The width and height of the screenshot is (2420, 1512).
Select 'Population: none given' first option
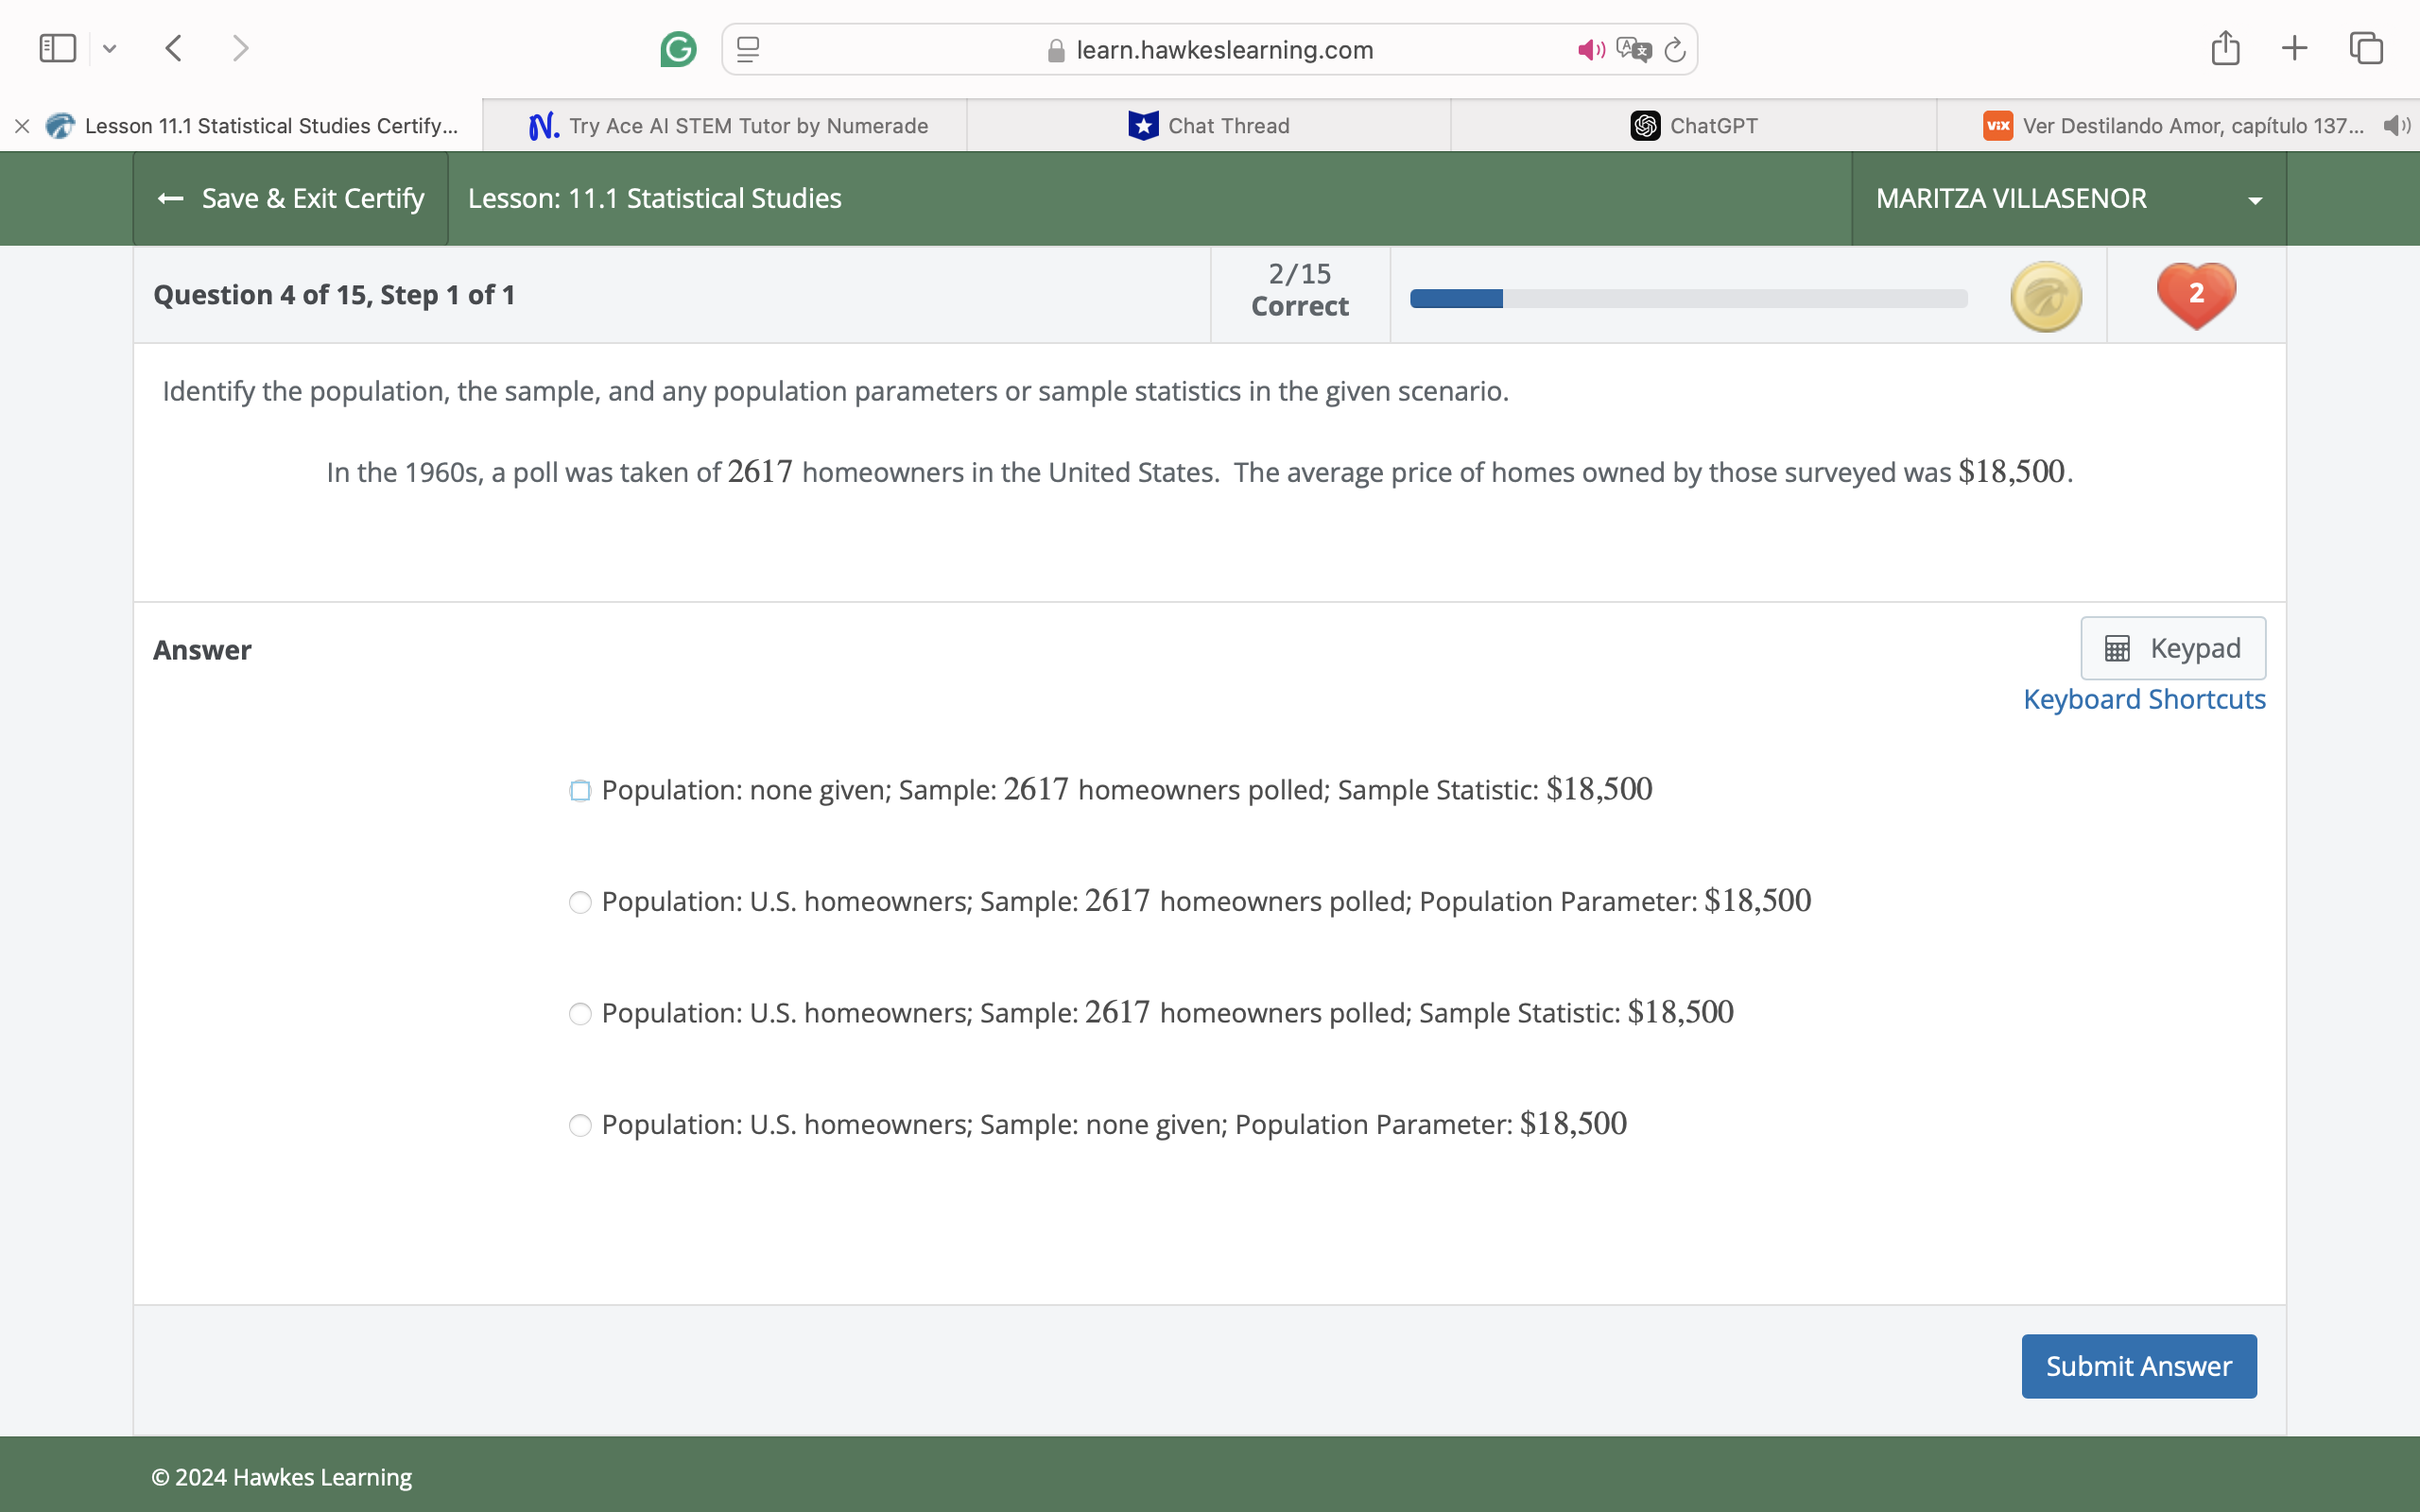(x=580, y=791)
